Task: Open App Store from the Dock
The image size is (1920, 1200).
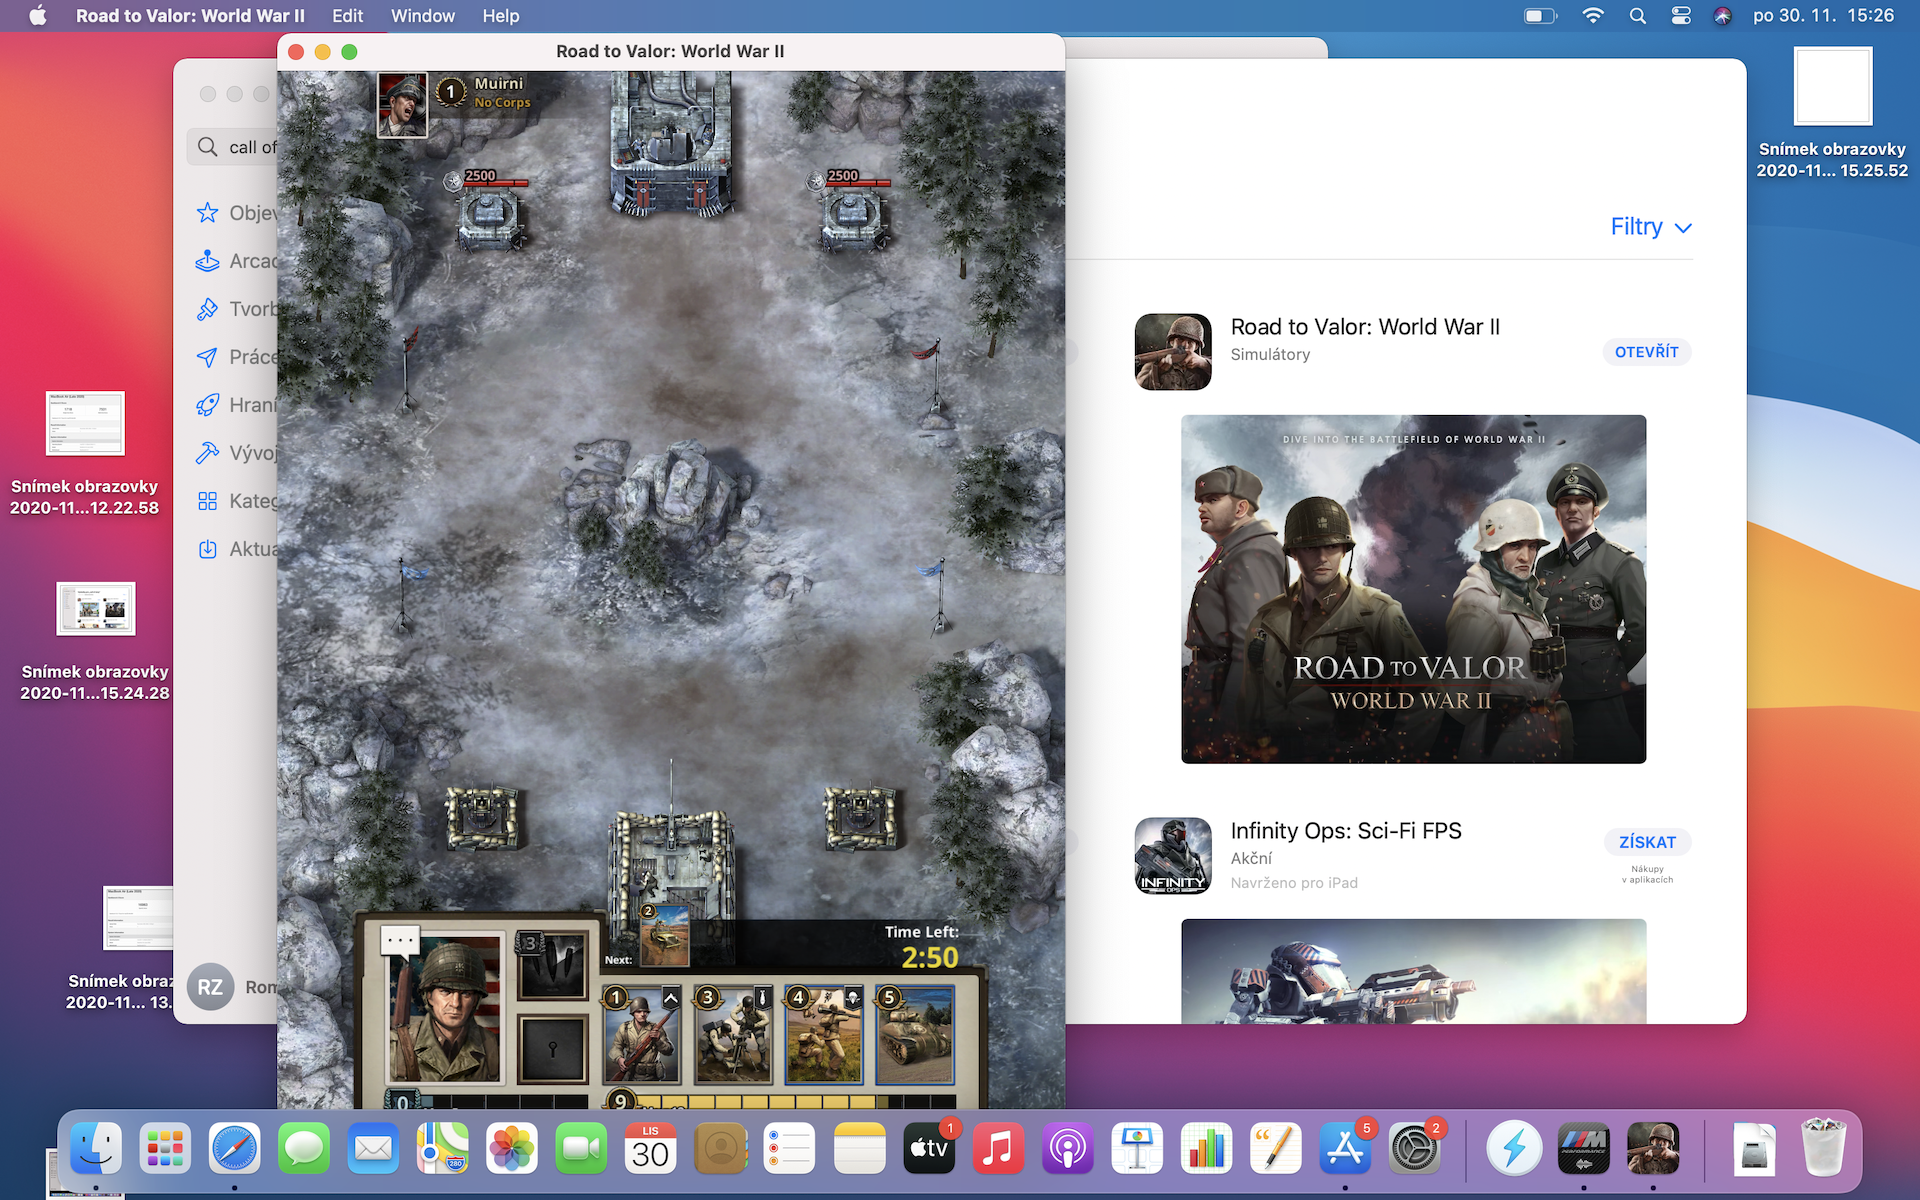Action: 1344,1148
